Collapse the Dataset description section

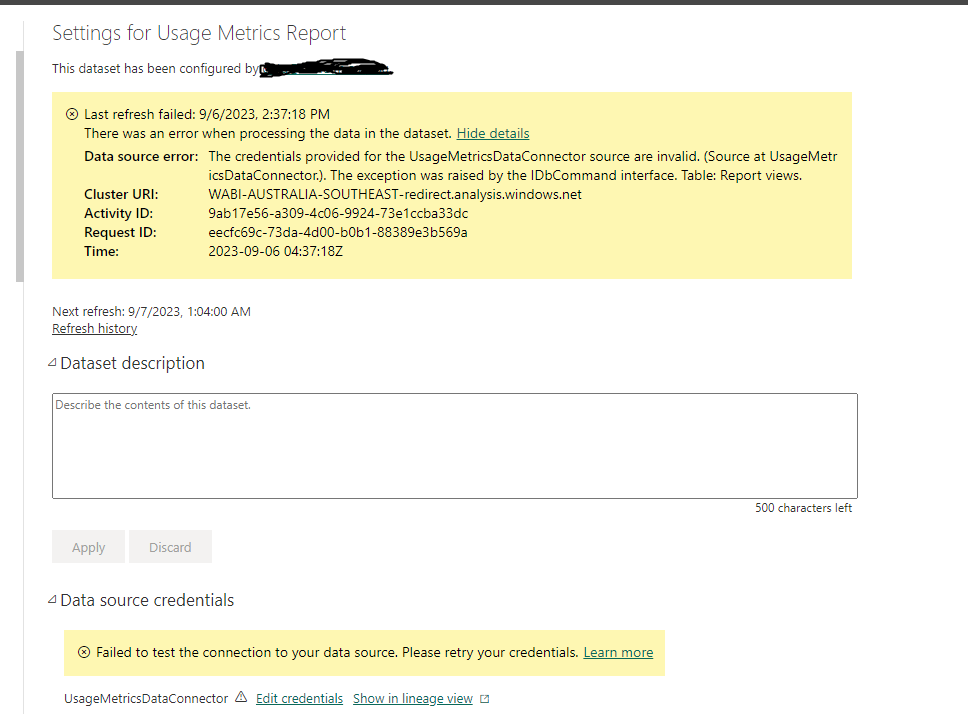[52, 363]
